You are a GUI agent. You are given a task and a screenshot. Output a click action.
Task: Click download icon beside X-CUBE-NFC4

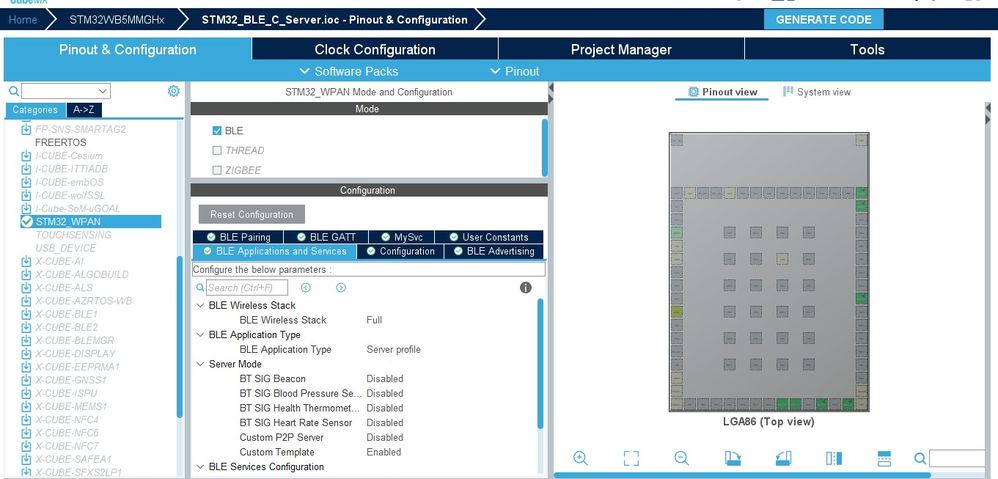(26, 420)
